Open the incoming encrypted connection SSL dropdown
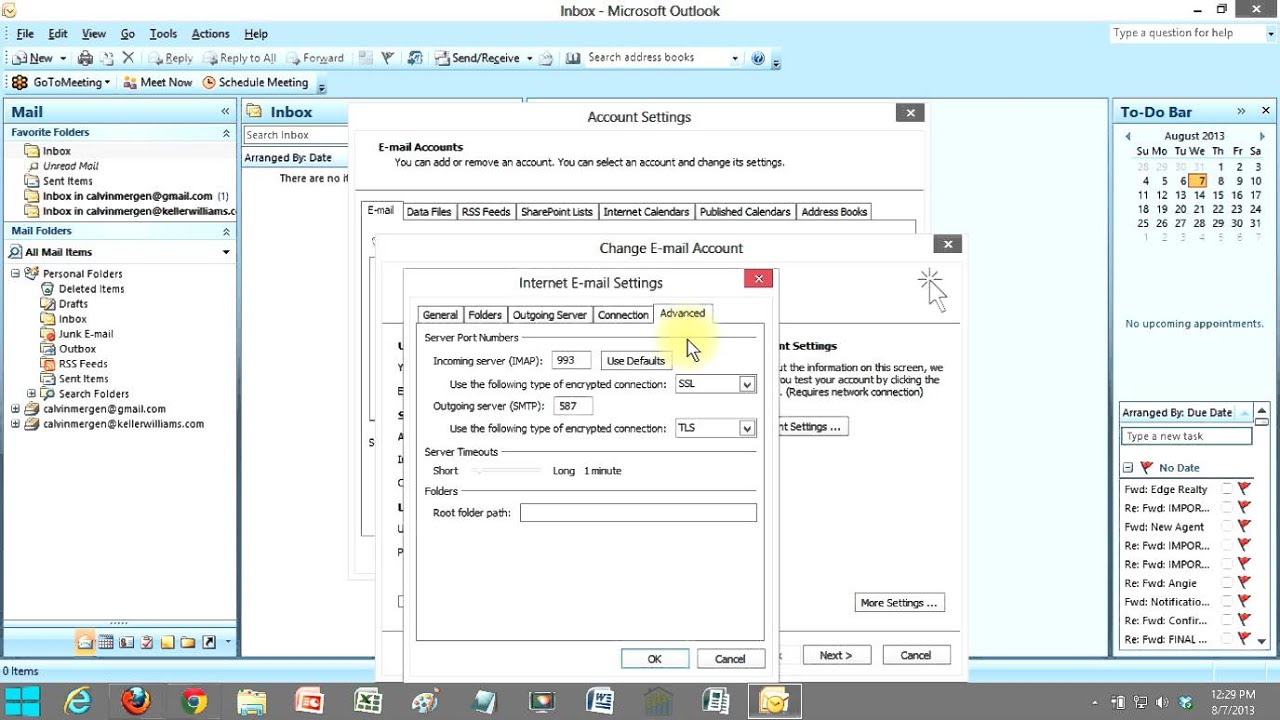The height and width of the screenshot is (720, 1280). [747, 384]
